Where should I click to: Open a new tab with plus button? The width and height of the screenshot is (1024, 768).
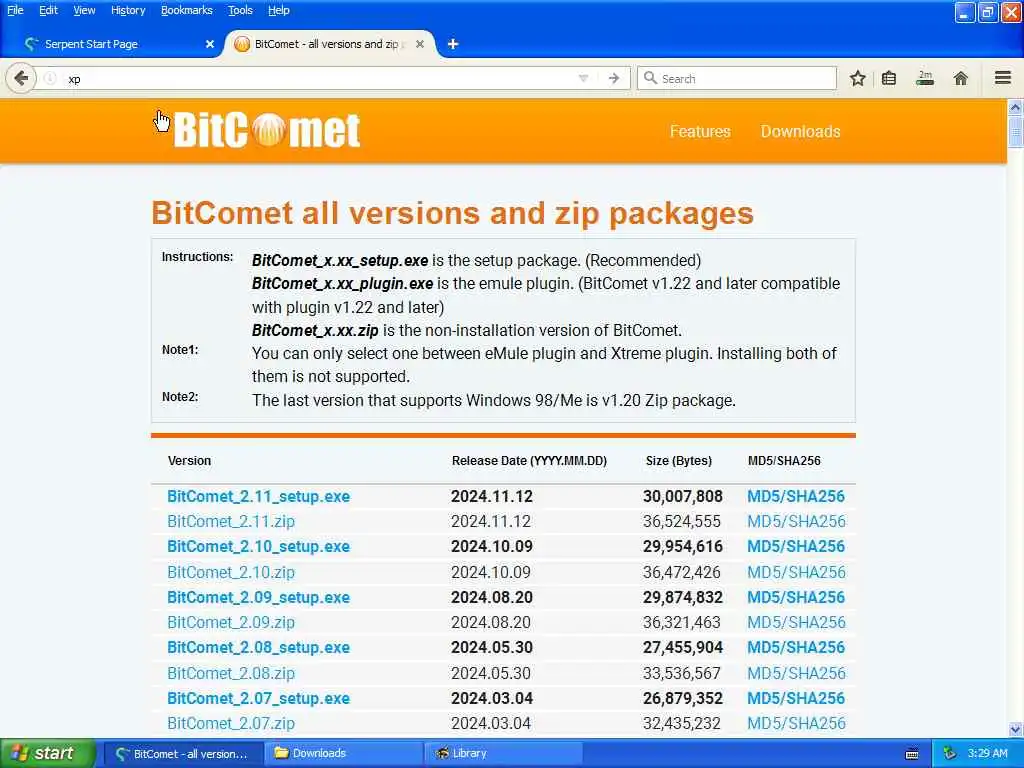tap(453, 44)
